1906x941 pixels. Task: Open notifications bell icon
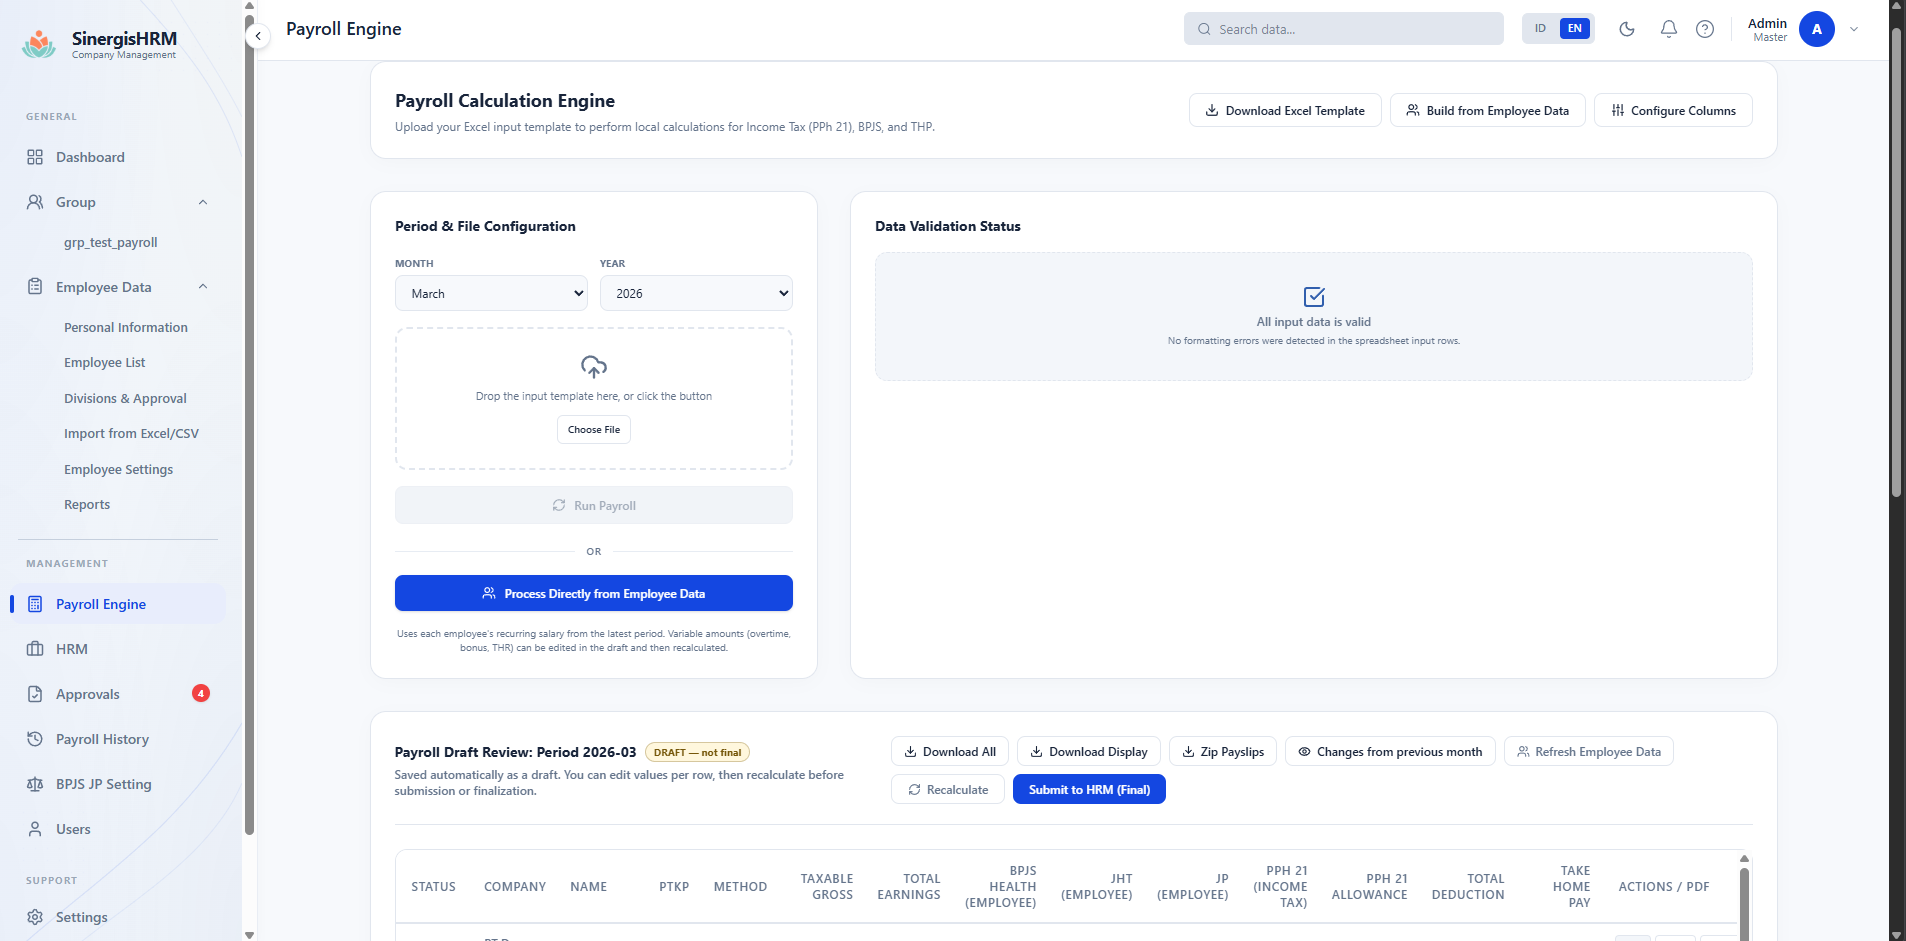(x=1669, y=29)
